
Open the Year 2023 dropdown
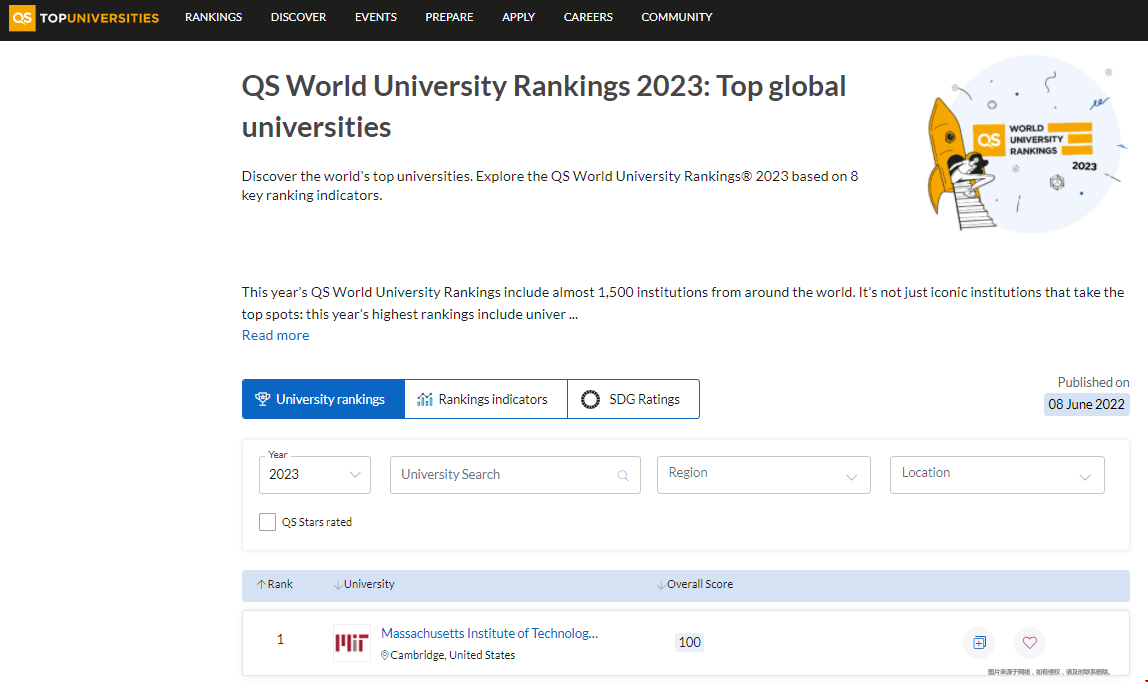pos(315,474)
